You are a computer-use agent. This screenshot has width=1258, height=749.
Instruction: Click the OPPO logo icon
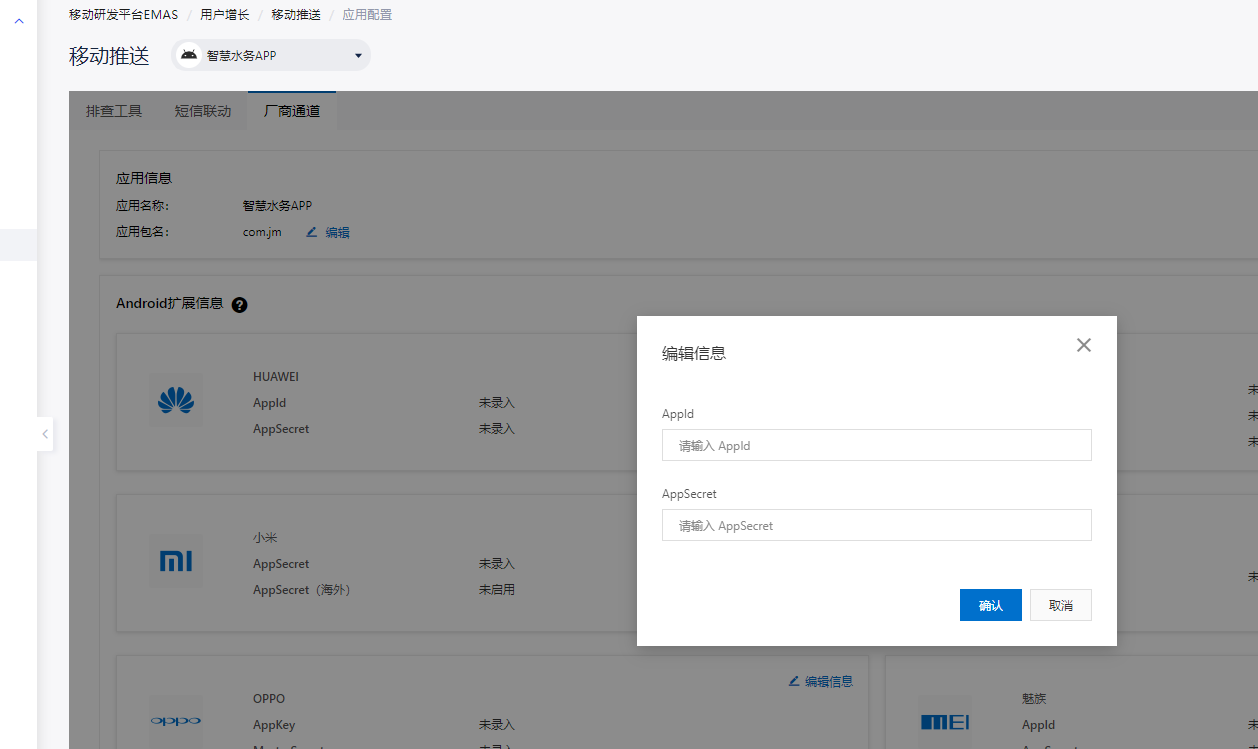coord(176,721)
